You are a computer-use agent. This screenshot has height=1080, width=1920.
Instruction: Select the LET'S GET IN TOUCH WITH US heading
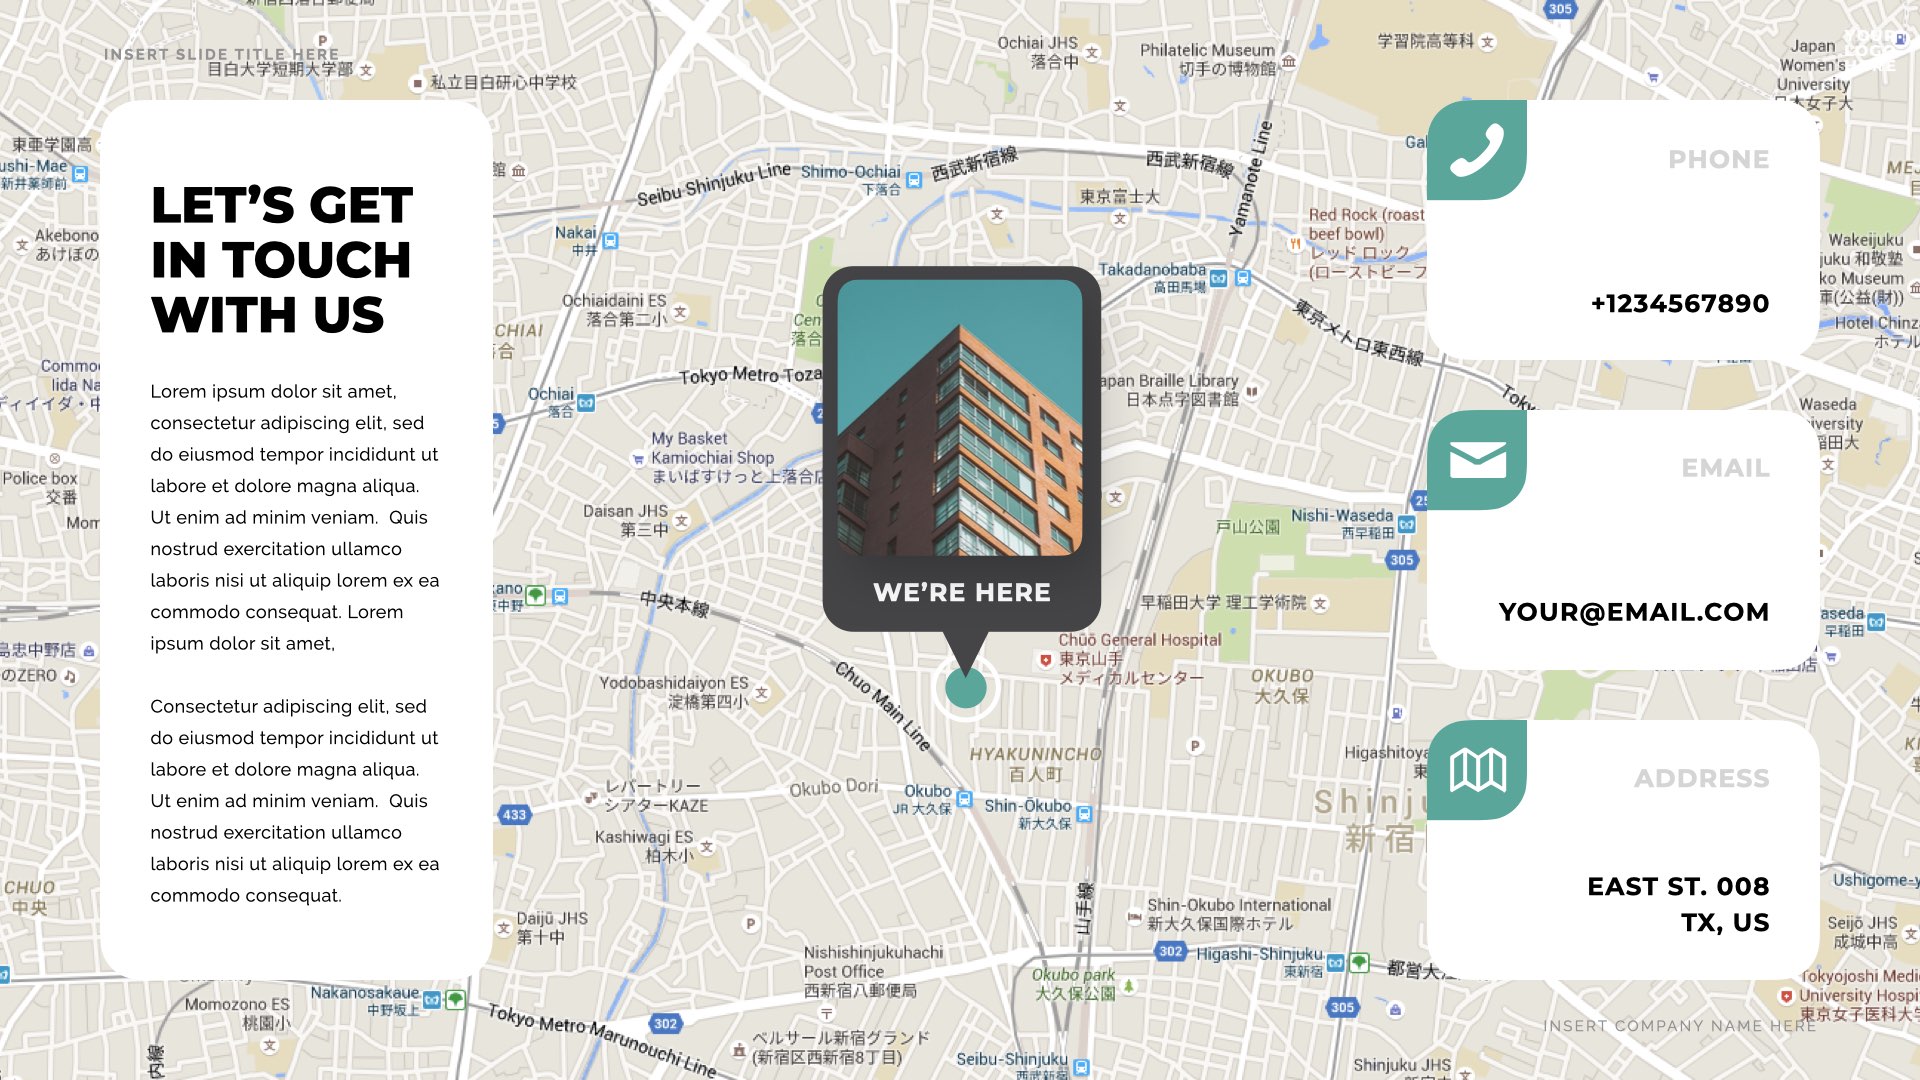(x=281, y=259)
